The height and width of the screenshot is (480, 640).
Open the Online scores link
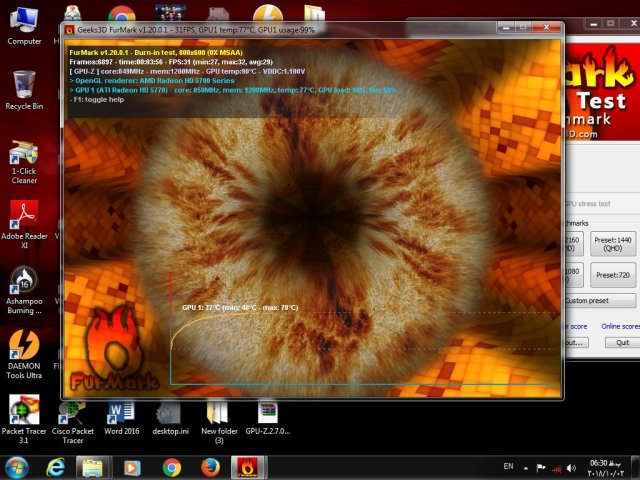[x=619, y=326]
